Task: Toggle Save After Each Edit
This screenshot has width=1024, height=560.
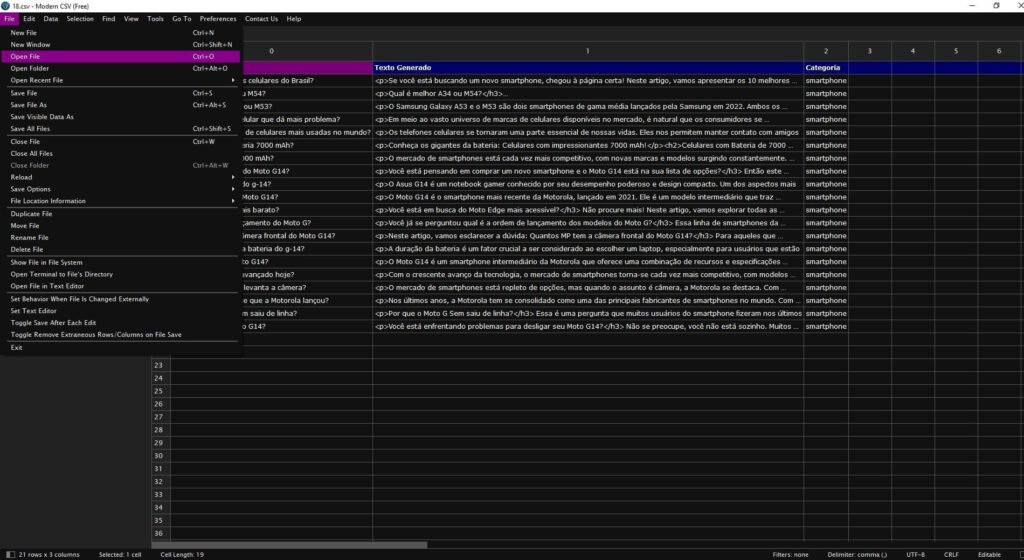Action: [120, 322]
